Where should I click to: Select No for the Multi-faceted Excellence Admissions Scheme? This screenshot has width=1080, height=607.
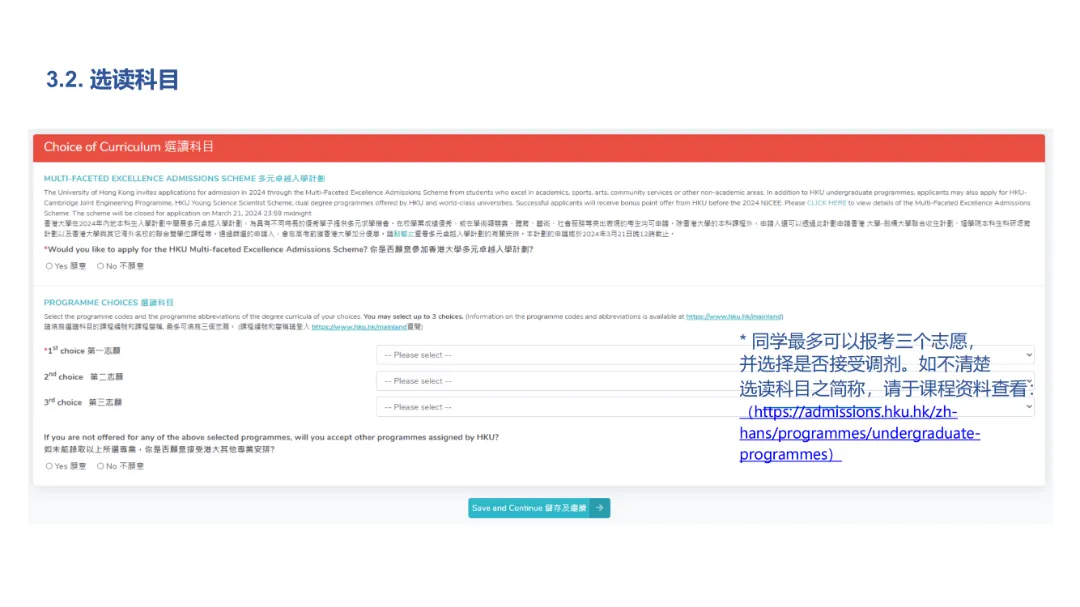[x=100, y=266]
